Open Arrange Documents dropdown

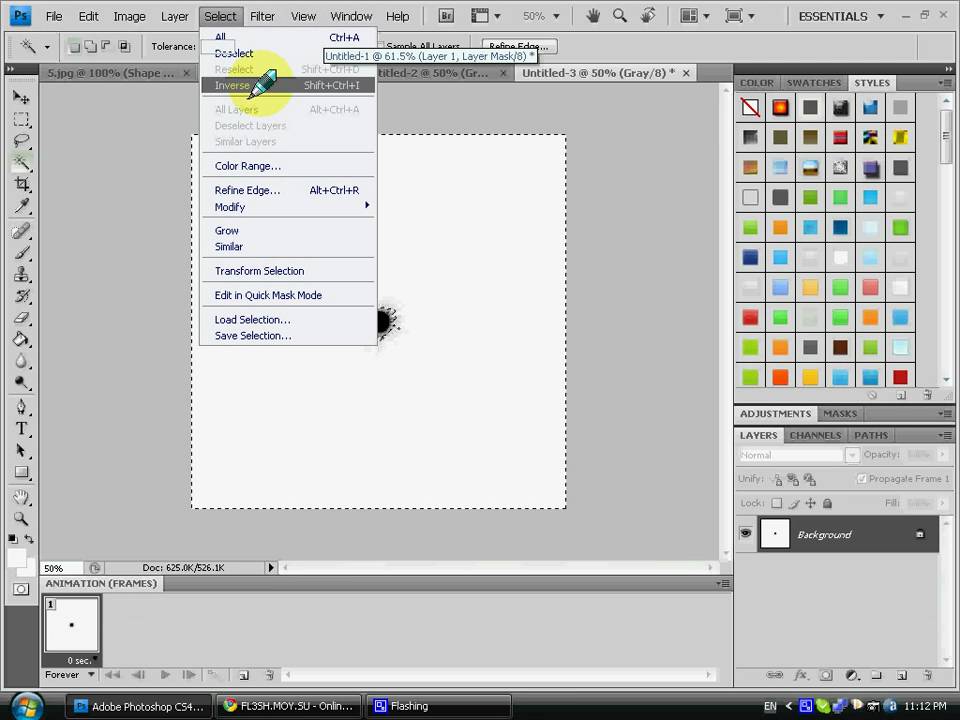pos(695,16)
